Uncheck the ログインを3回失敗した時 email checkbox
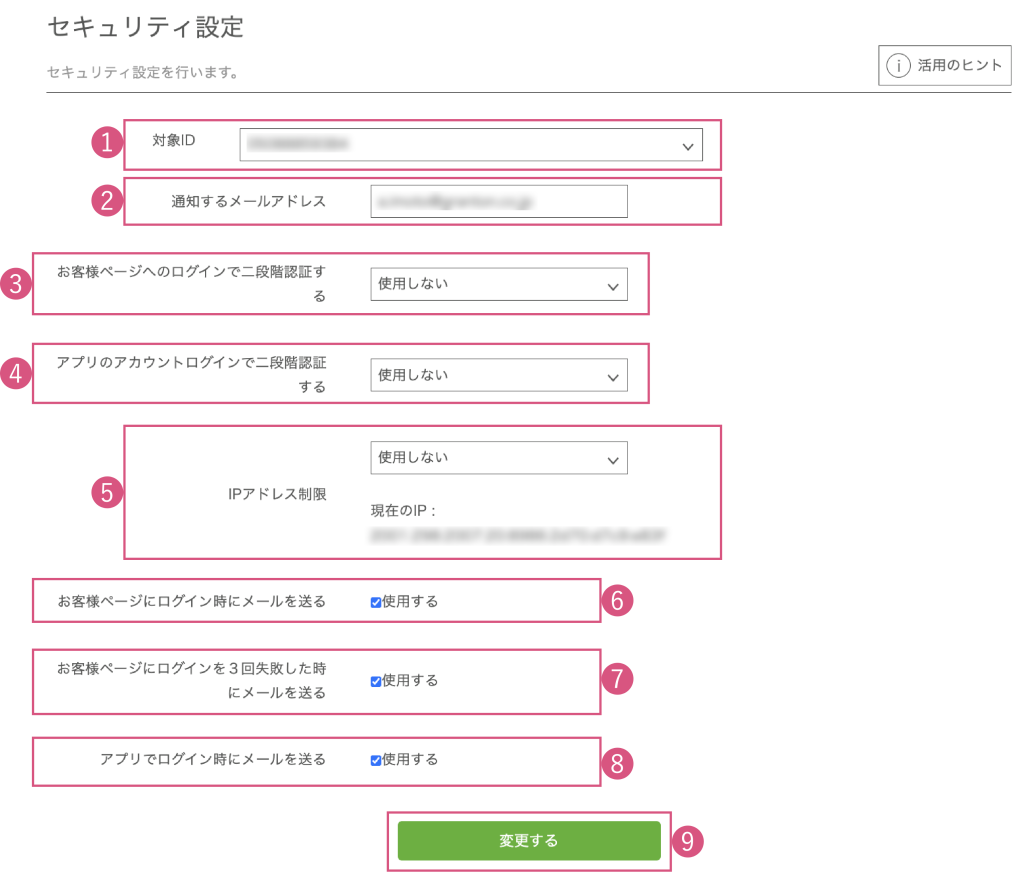The width and height of the screenshot is (1024, 879). [375, 681]
